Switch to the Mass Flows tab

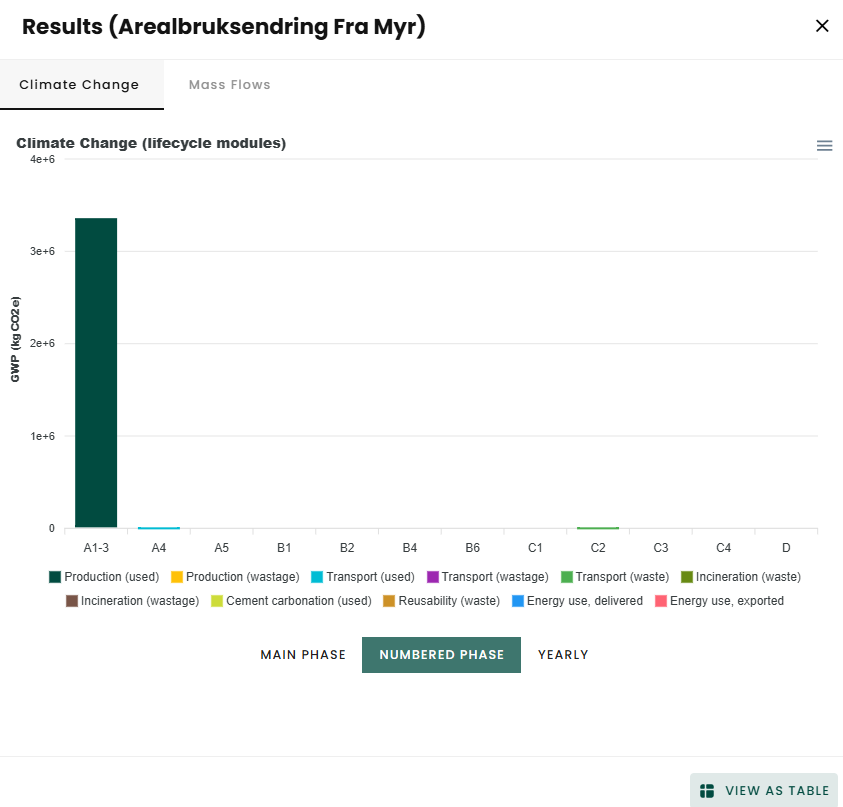point(230,85)
